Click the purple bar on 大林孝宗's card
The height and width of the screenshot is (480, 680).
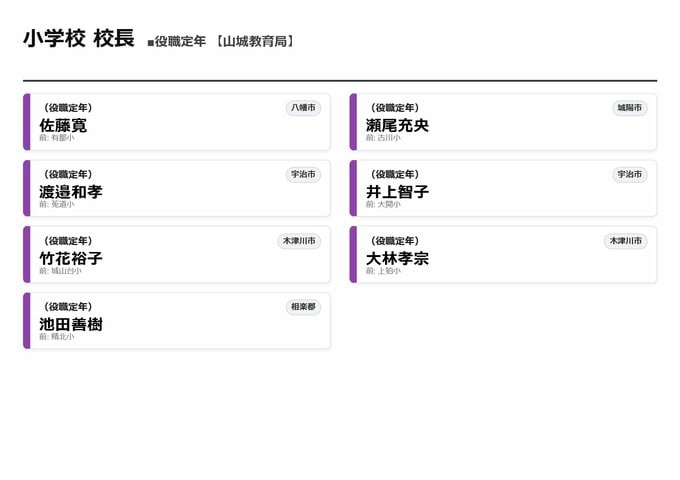(353, 254)
